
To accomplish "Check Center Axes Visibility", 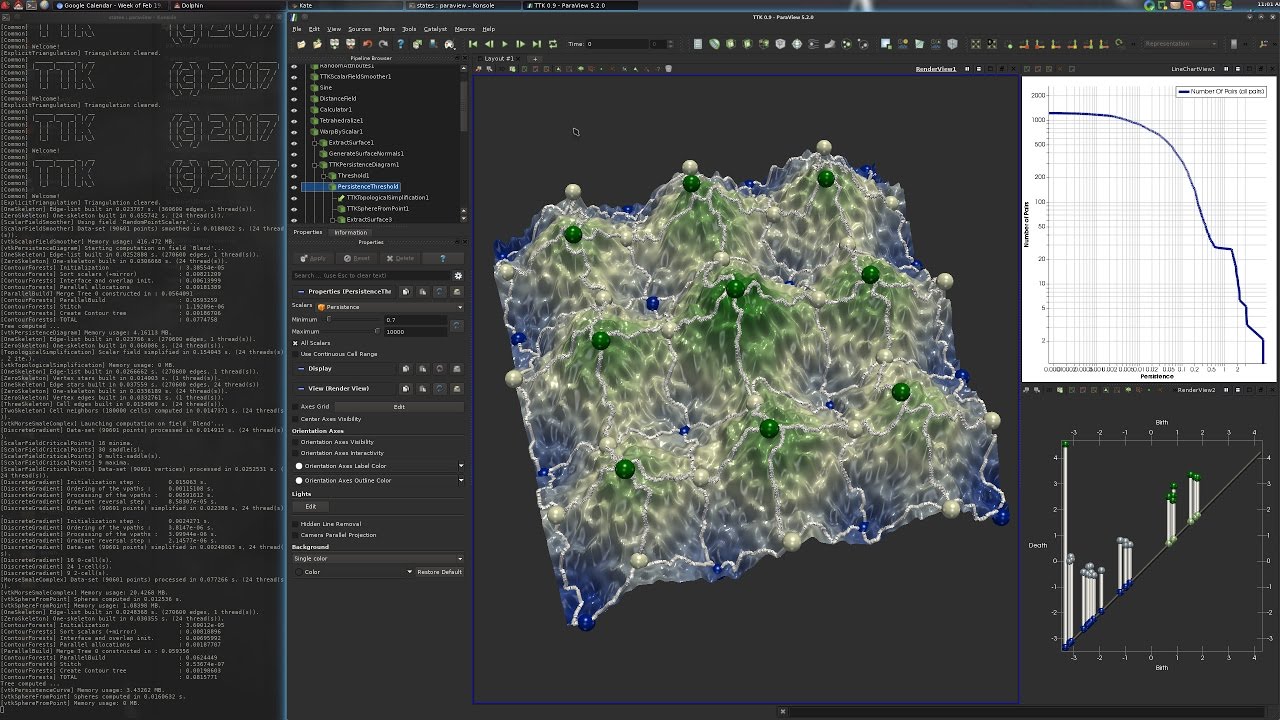I will coord(296,419).
